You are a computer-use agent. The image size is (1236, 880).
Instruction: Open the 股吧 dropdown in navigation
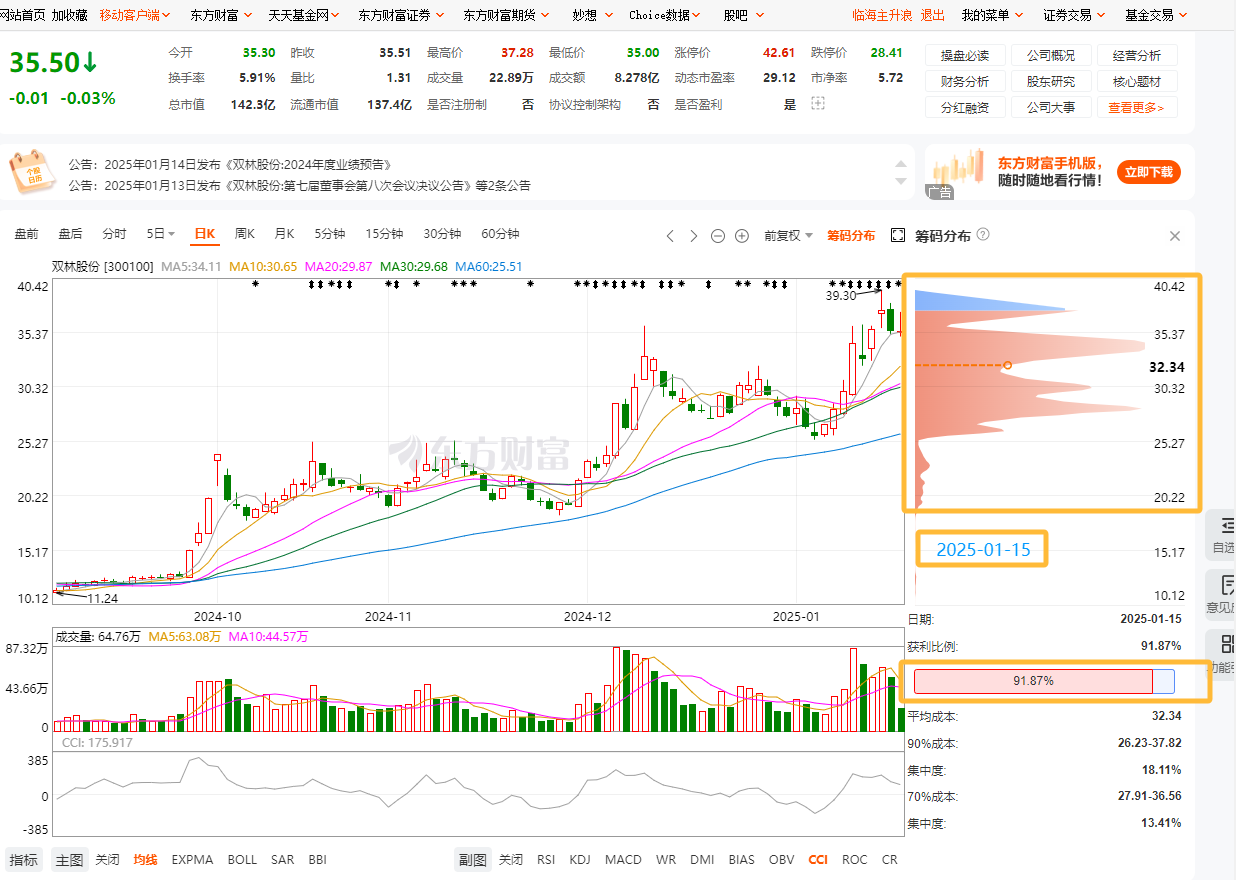[744, 15]
